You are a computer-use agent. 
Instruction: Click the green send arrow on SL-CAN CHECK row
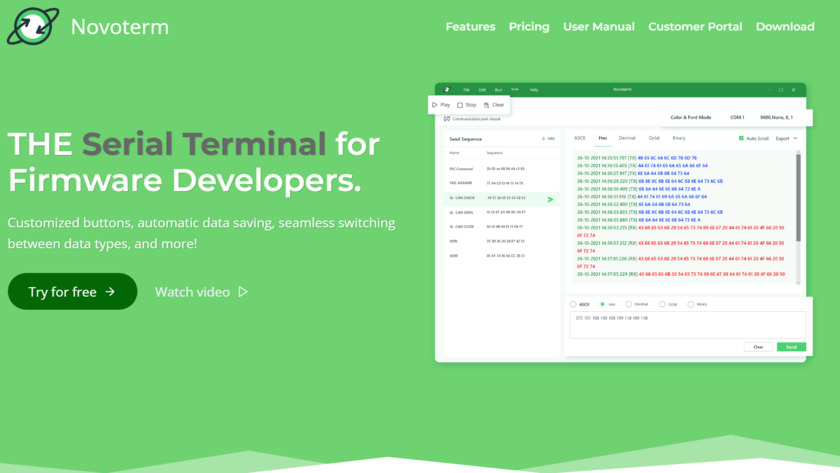point(550,199)
